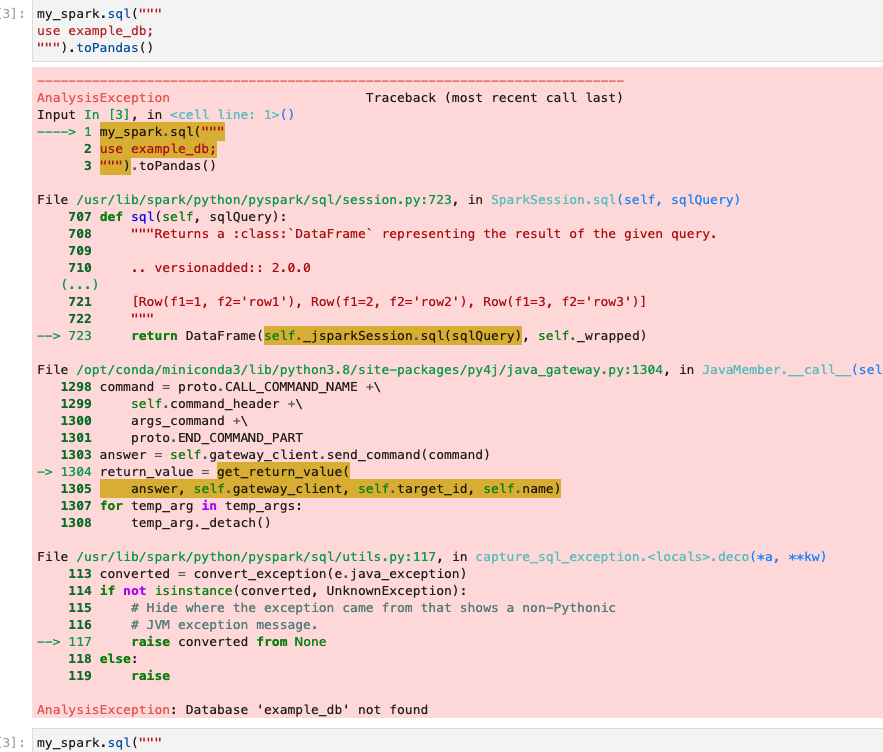Click the '(...)' collapsed lines marker

coord(79,285)
